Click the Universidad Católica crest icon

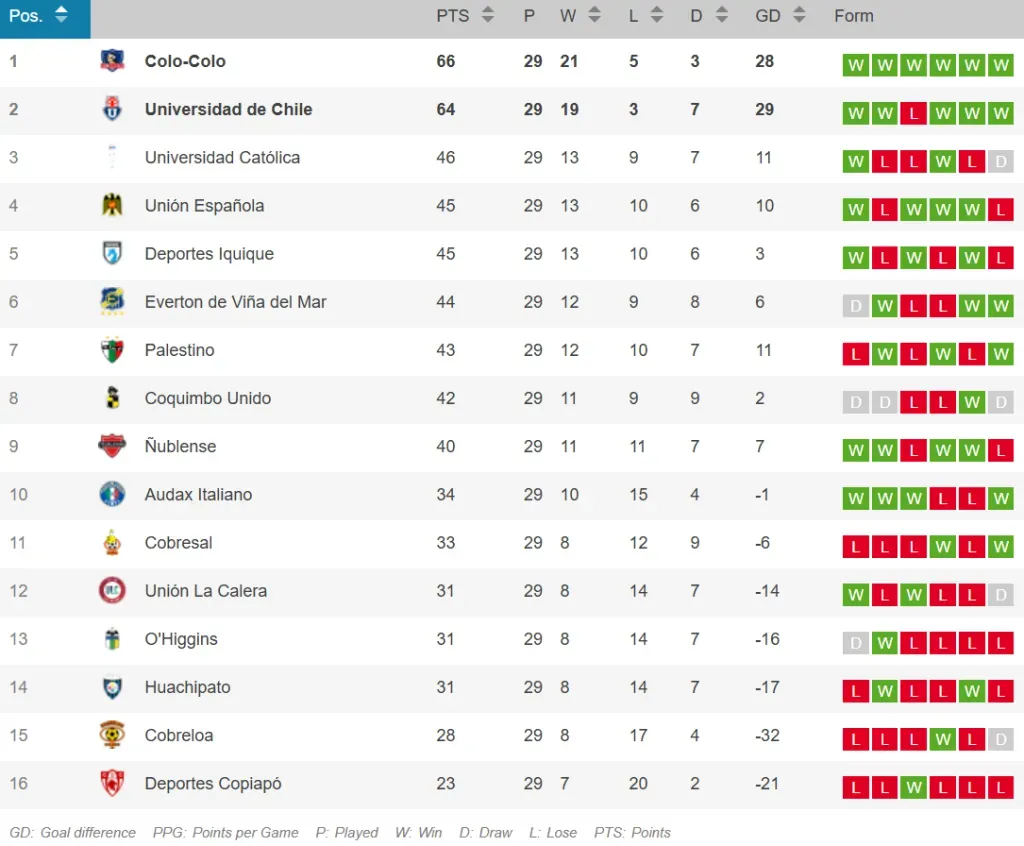click(112, 157)
